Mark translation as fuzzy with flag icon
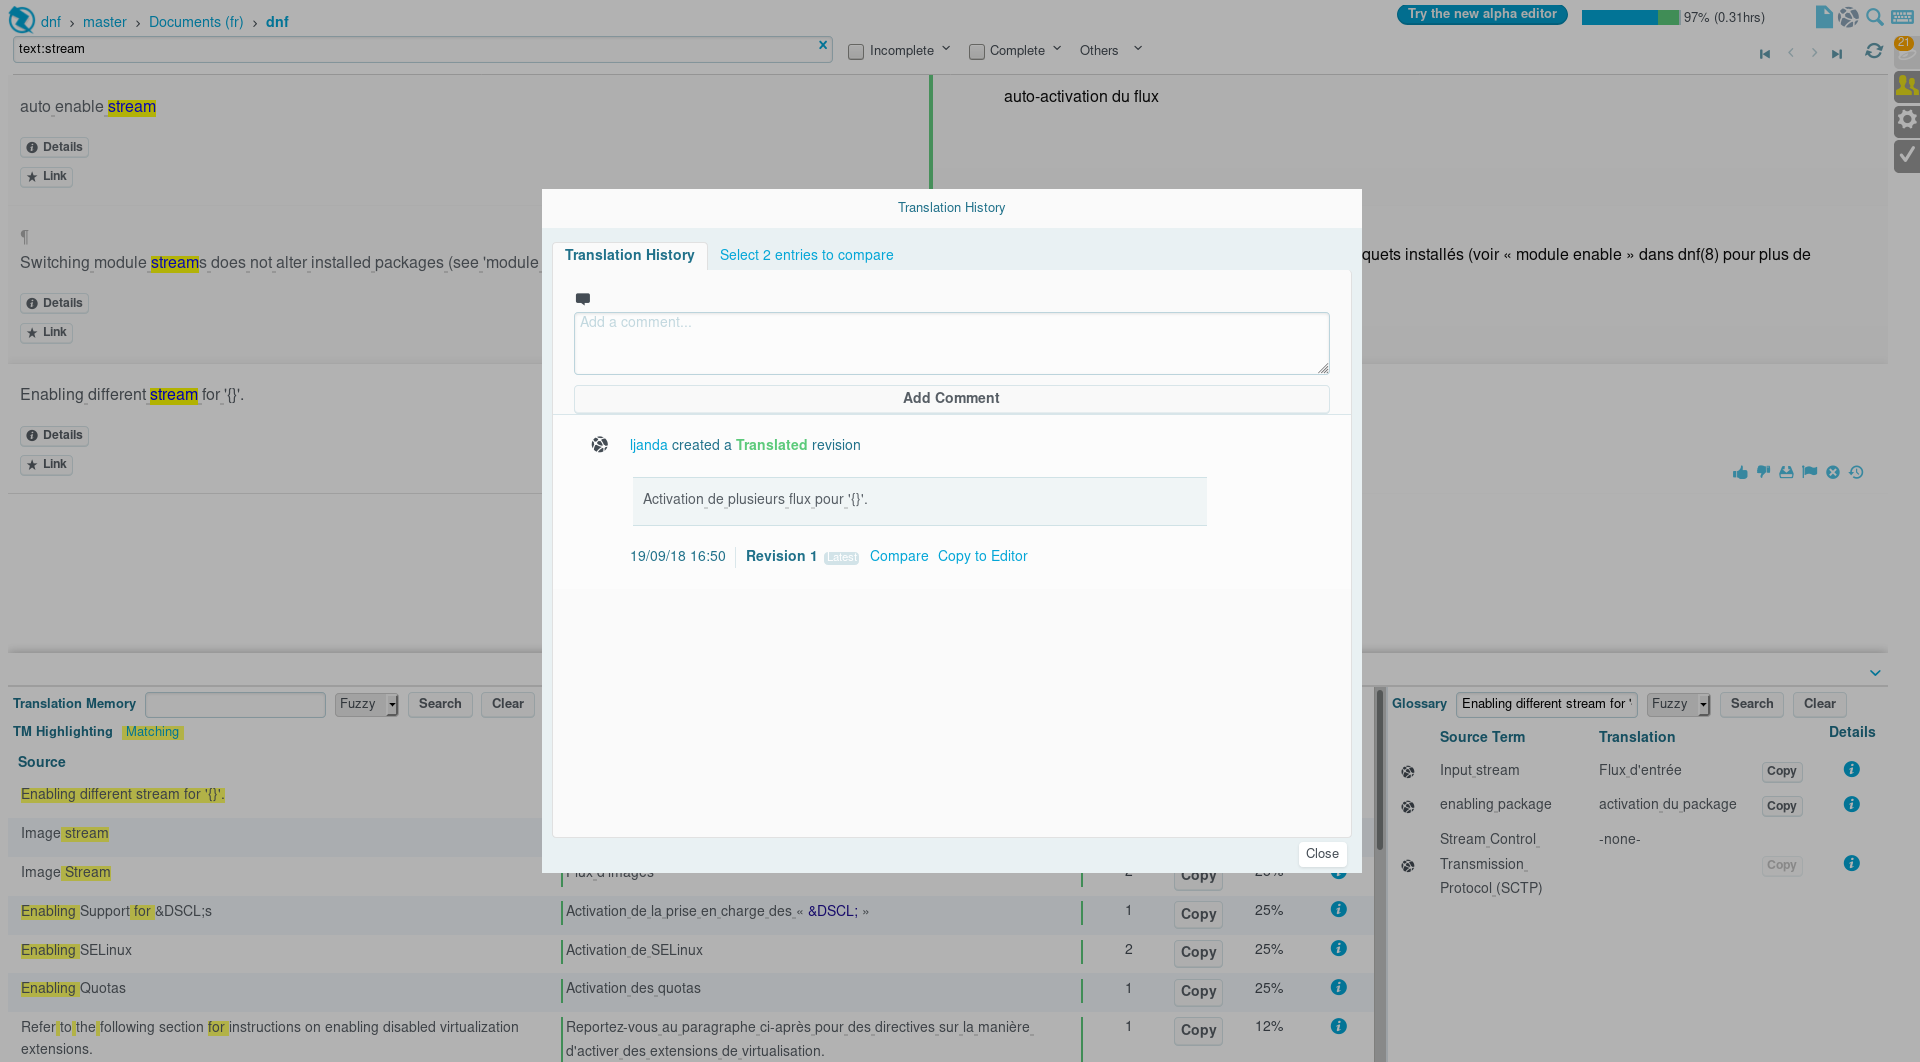The height and width of the screenshot is (1062, 1920). click(1809, 472)
